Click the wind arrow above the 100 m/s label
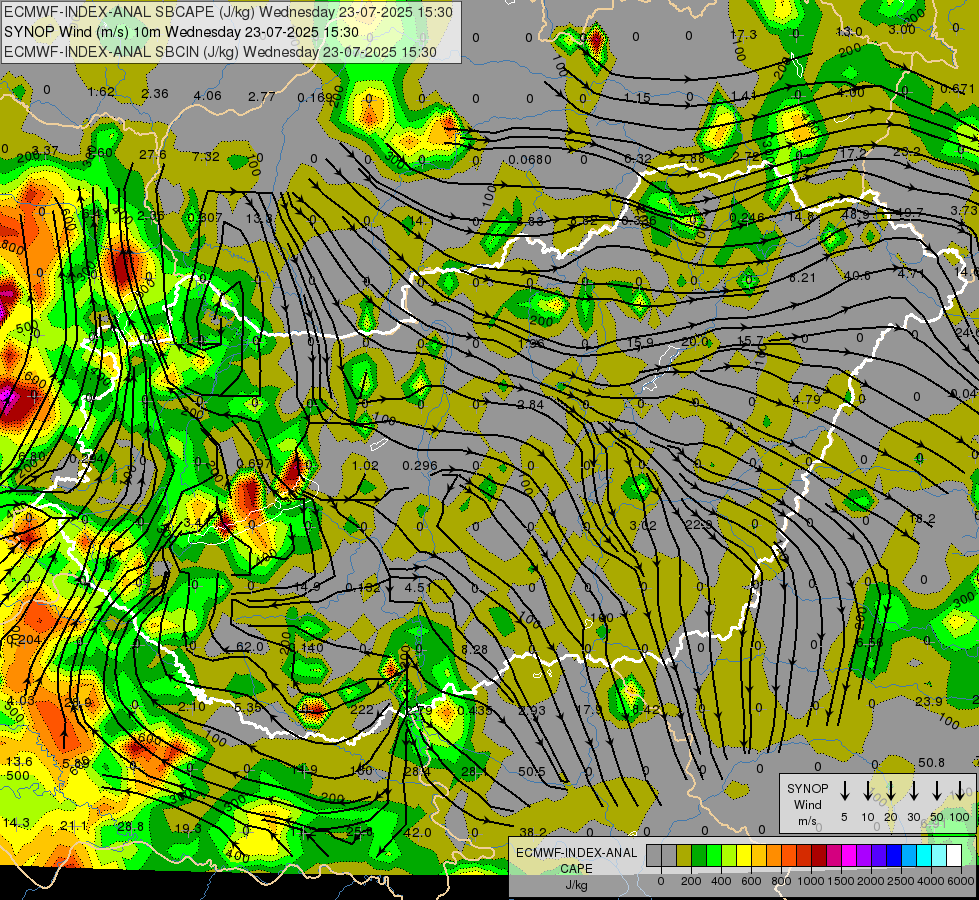Viewport: 979px width, 900px height. pos(960,791)
